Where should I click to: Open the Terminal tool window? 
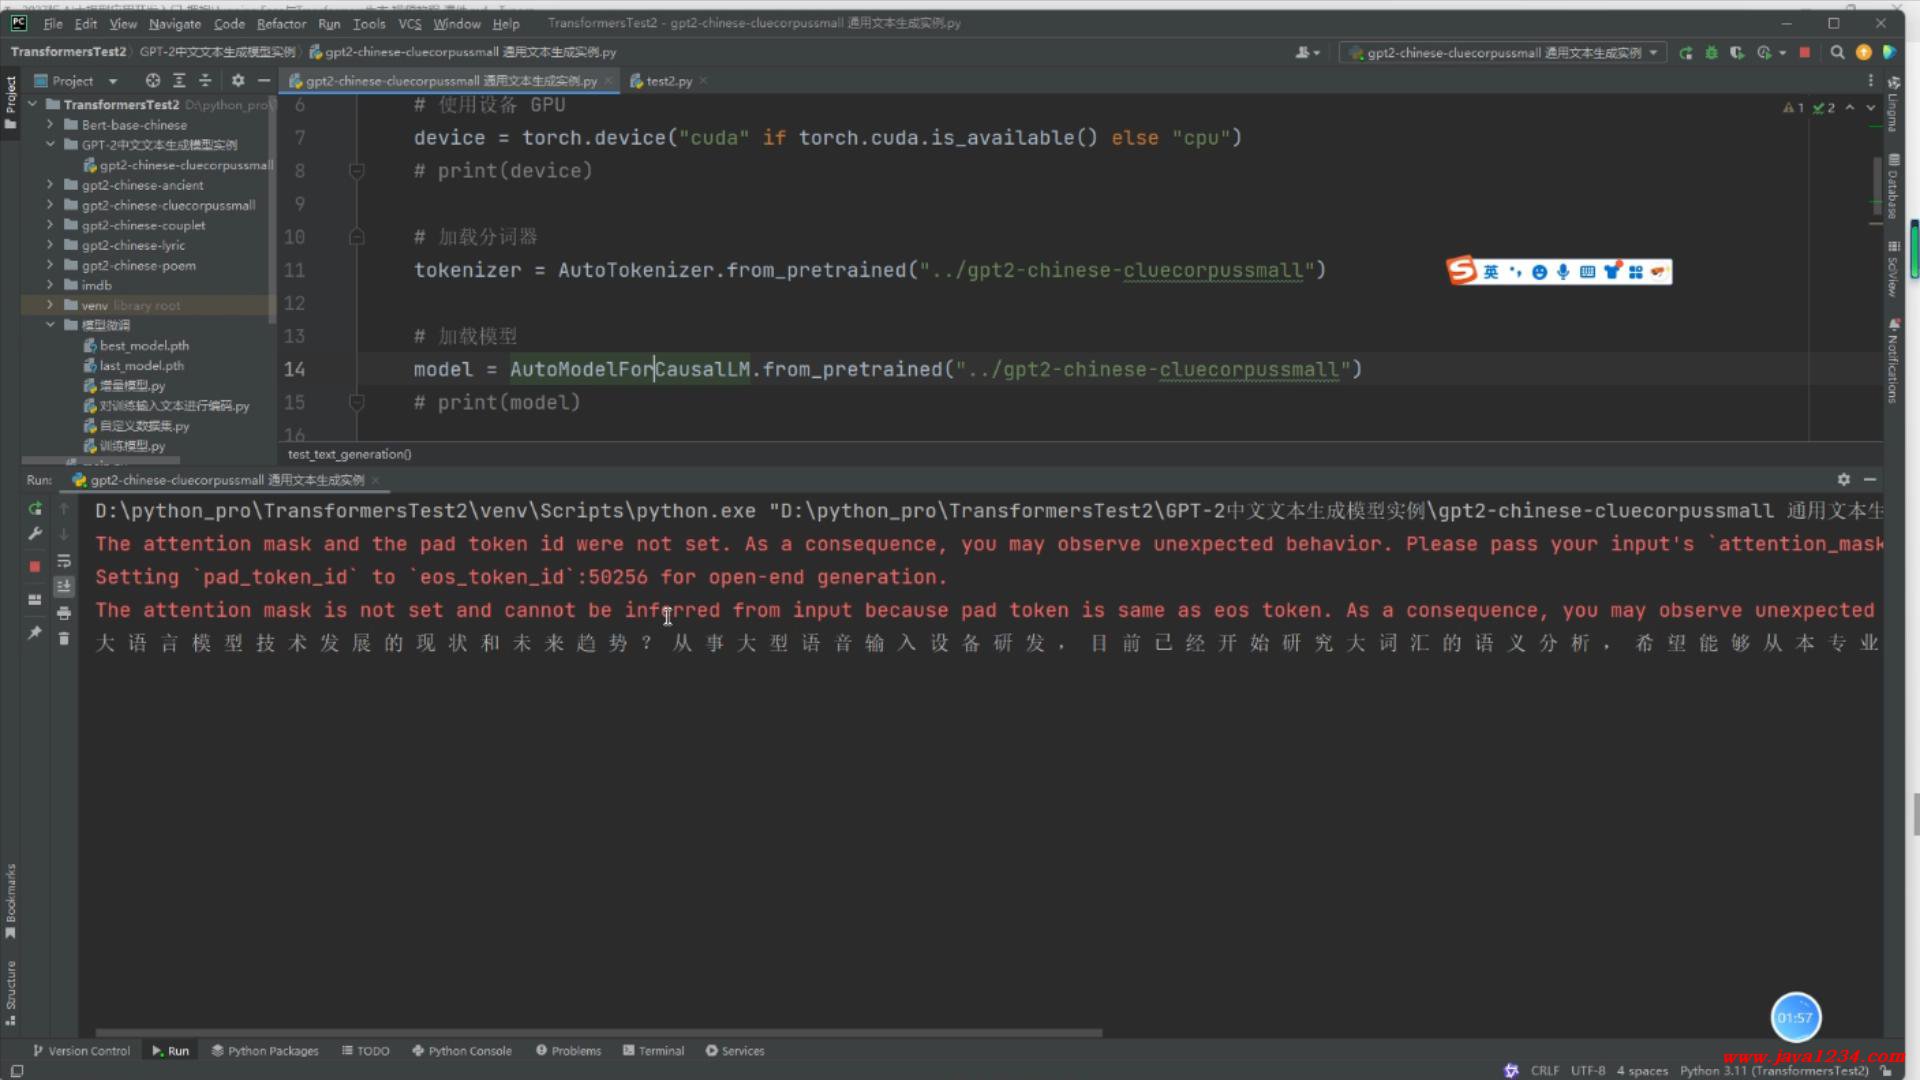coord(653,1051)
